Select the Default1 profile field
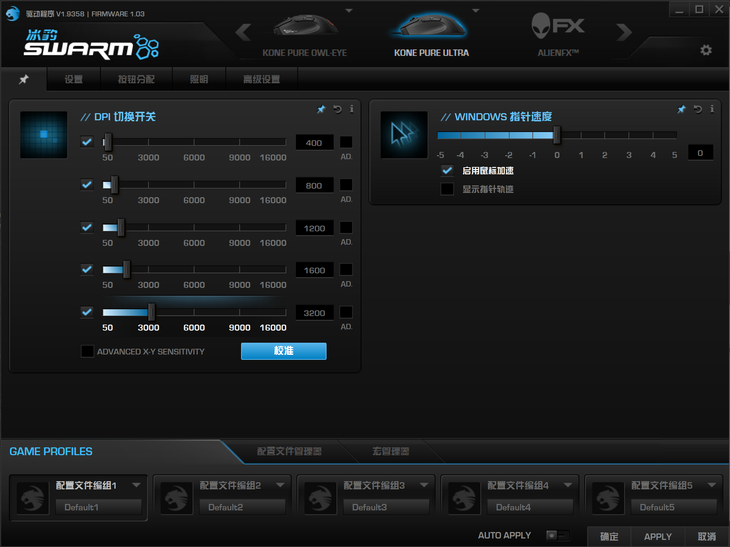The image size is (730, 547). coord(98,507)
